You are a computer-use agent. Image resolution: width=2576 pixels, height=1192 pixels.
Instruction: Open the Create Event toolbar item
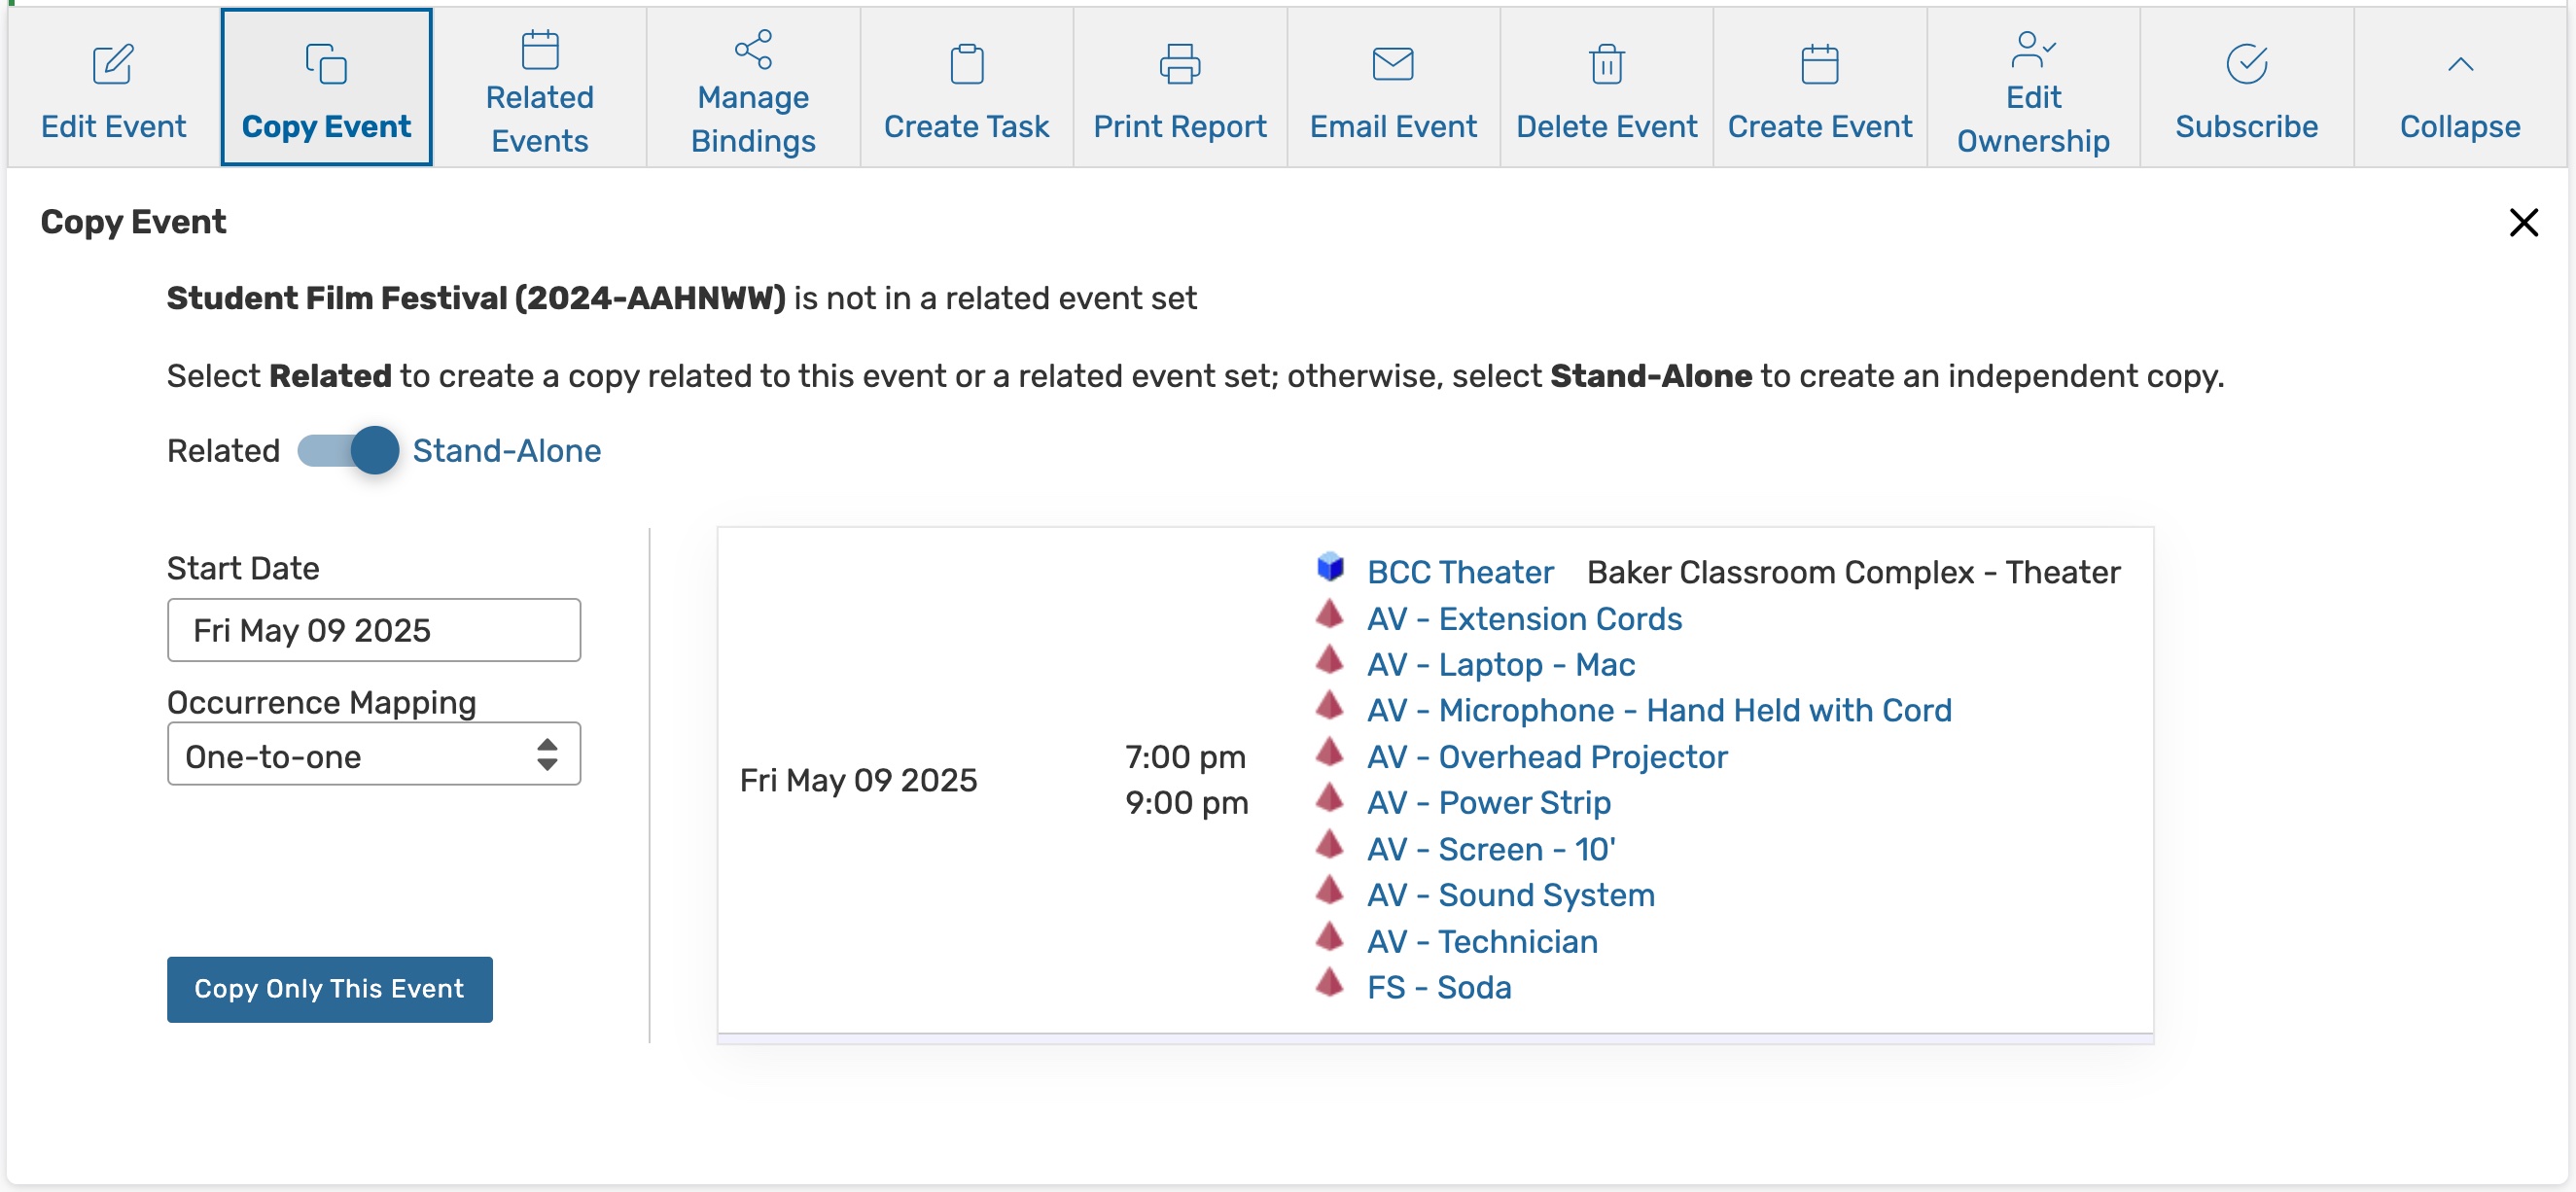(1819, 87)
